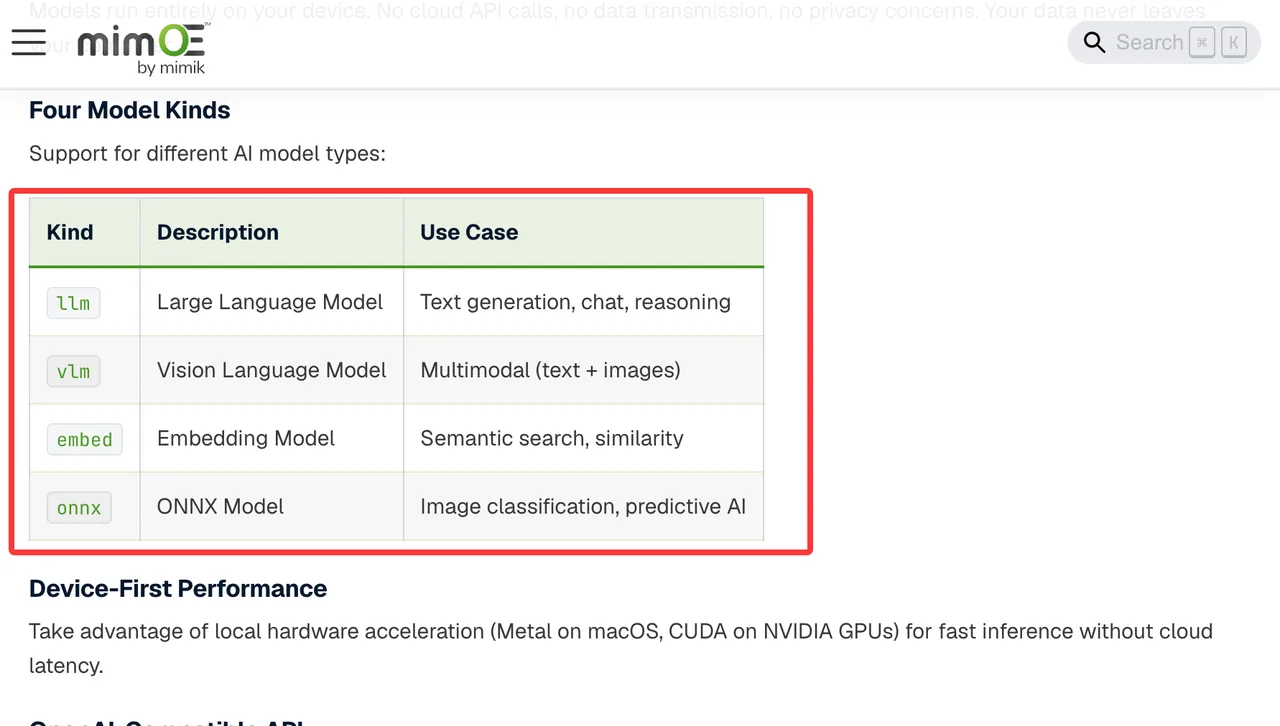Click the Embedding Model description cell
This screenshot has height=726, width=1280.
(x=272, y=438)
